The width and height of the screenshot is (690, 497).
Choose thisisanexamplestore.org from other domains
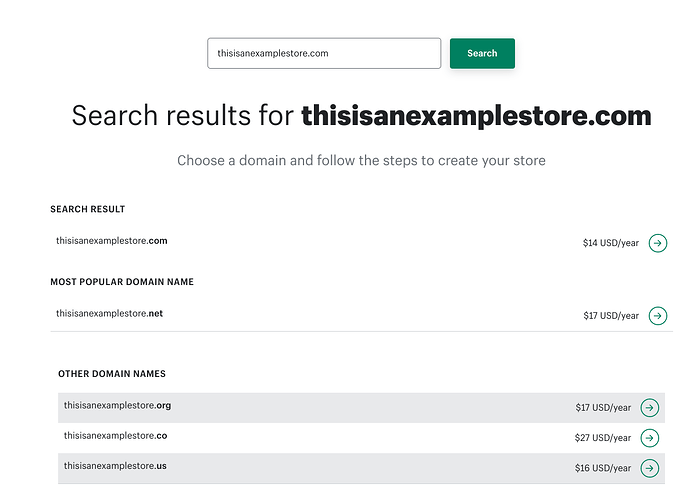coord(117,405)
